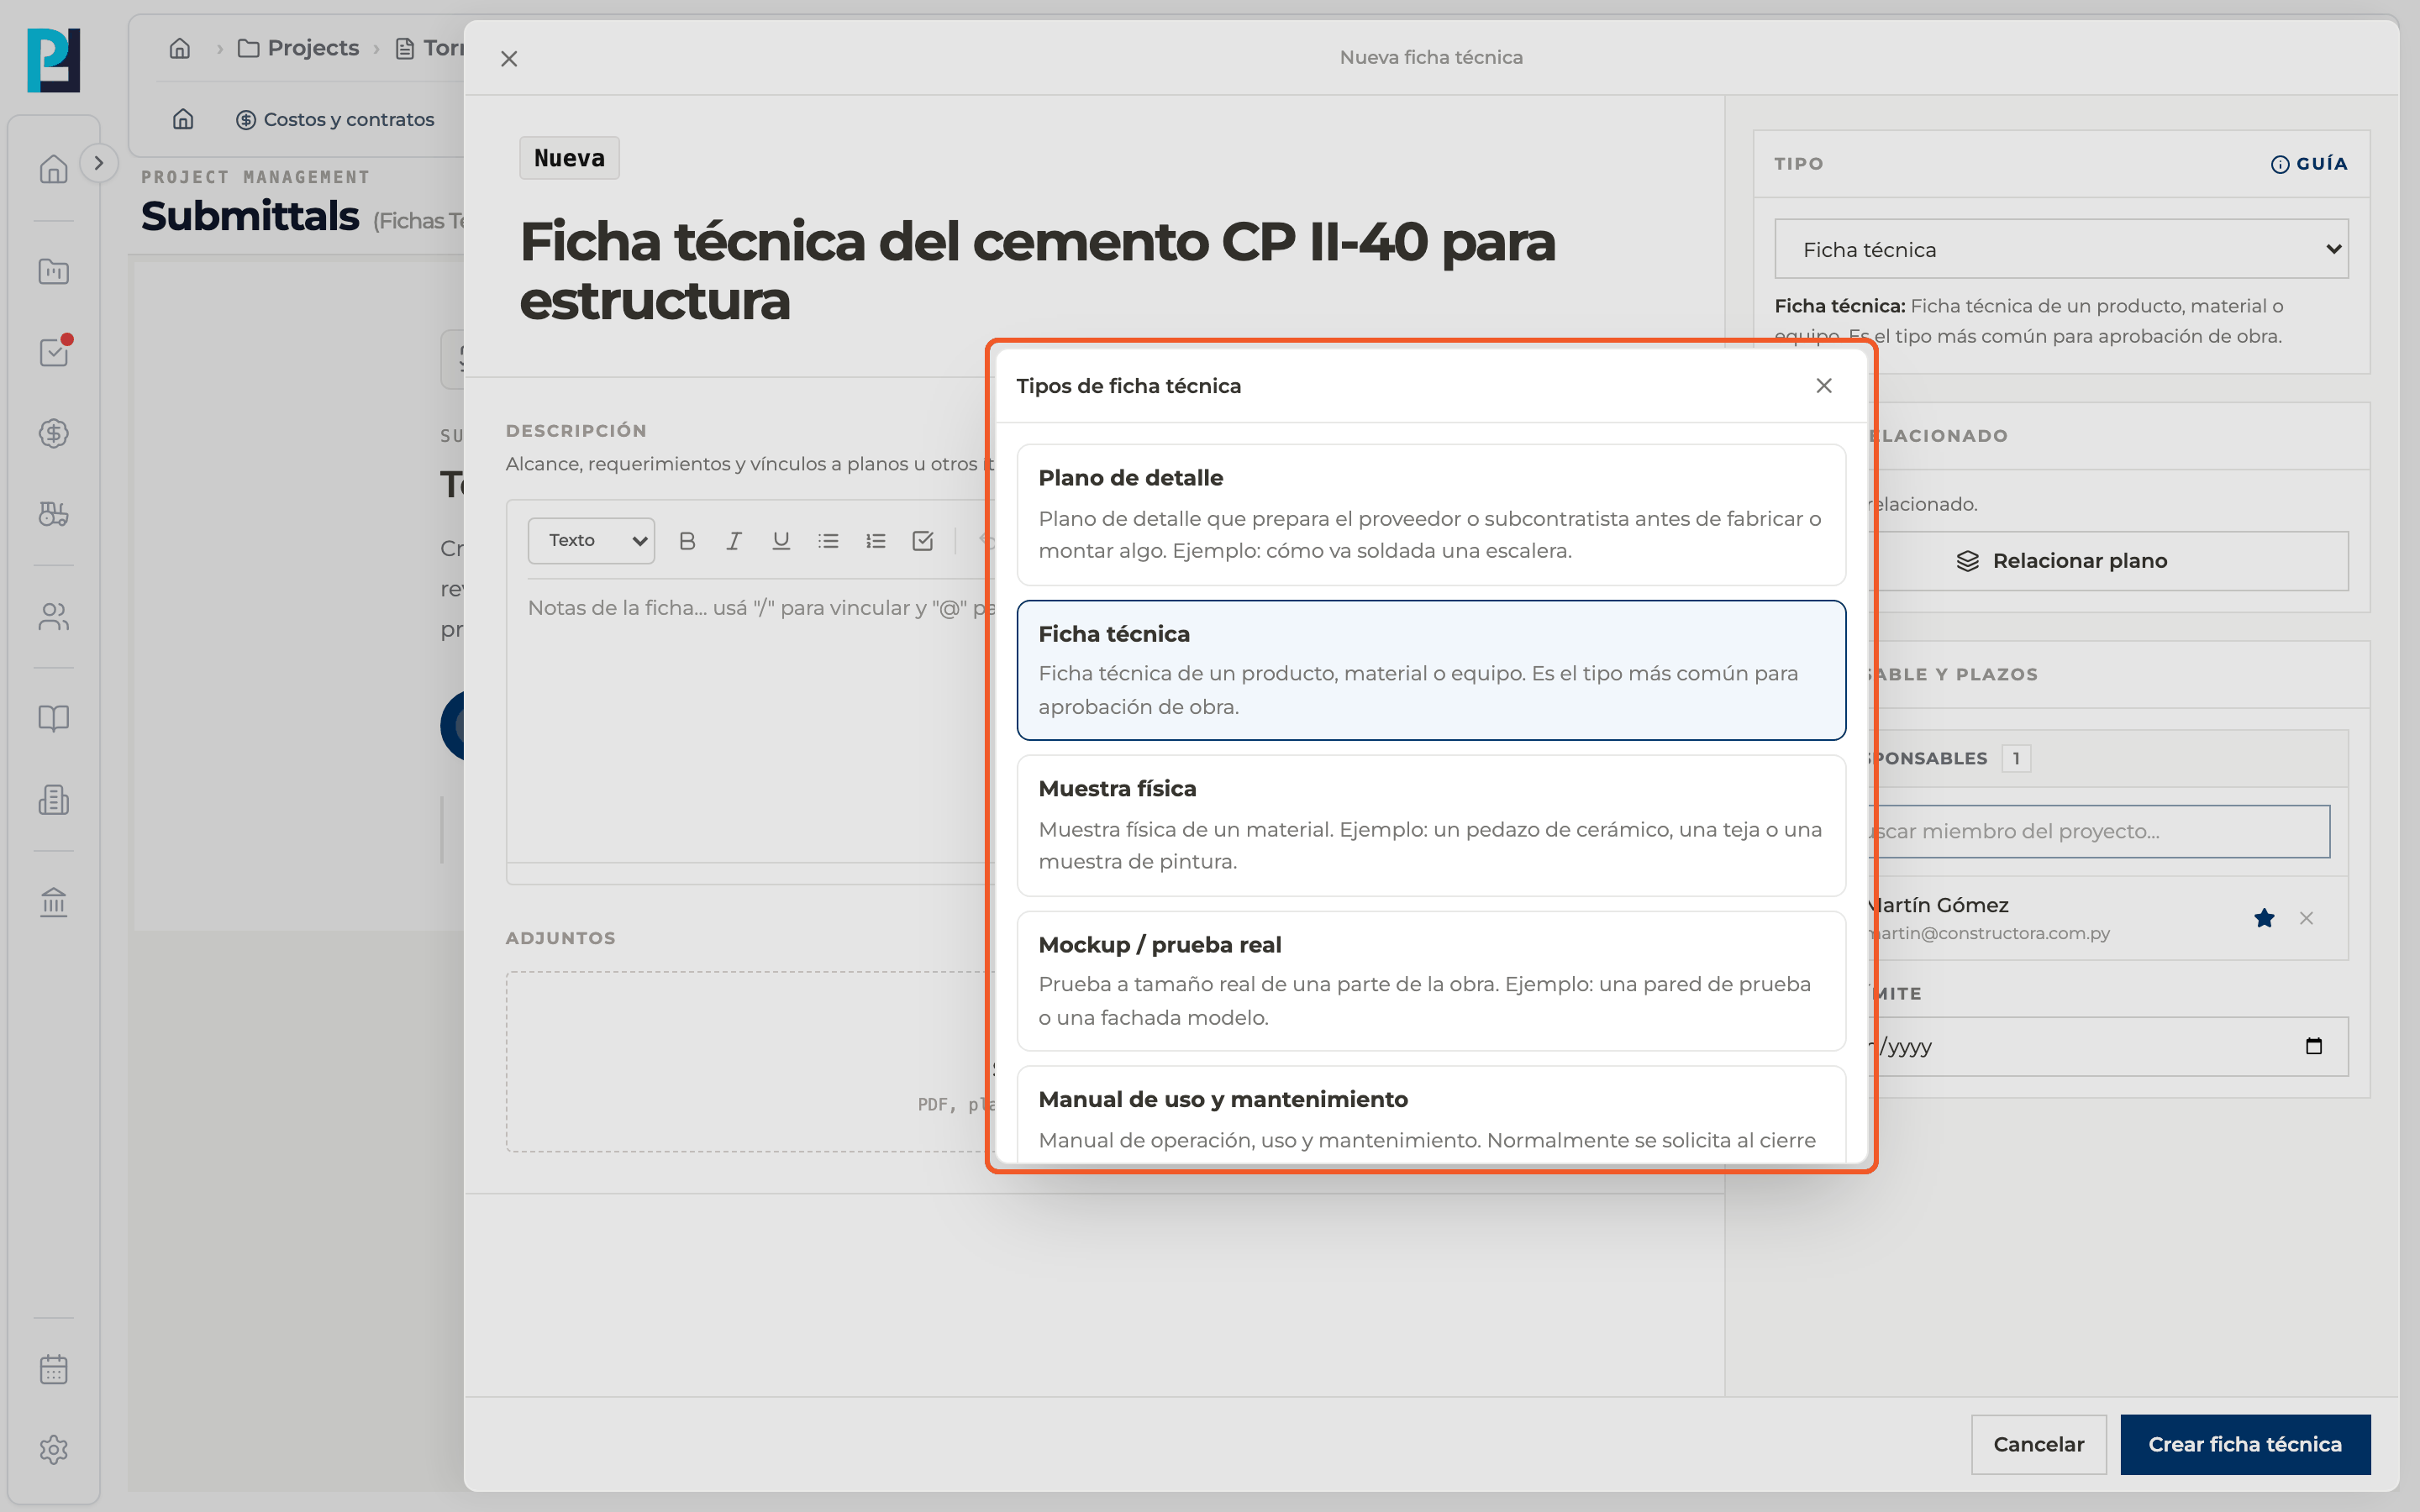The image size is (2420, 1512).
Task: Toggle underline formatting in editor
Action: click(781, 541)
